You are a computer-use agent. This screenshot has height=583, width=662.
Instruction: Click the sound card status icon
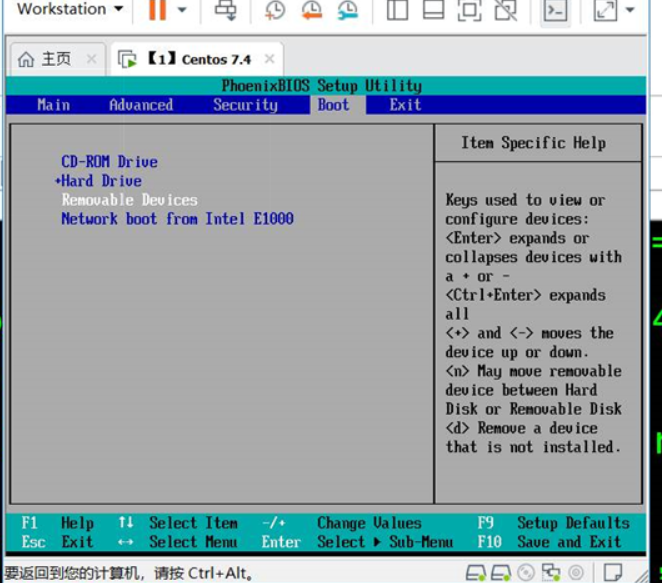pyautogui.click(x=576, y=573)
